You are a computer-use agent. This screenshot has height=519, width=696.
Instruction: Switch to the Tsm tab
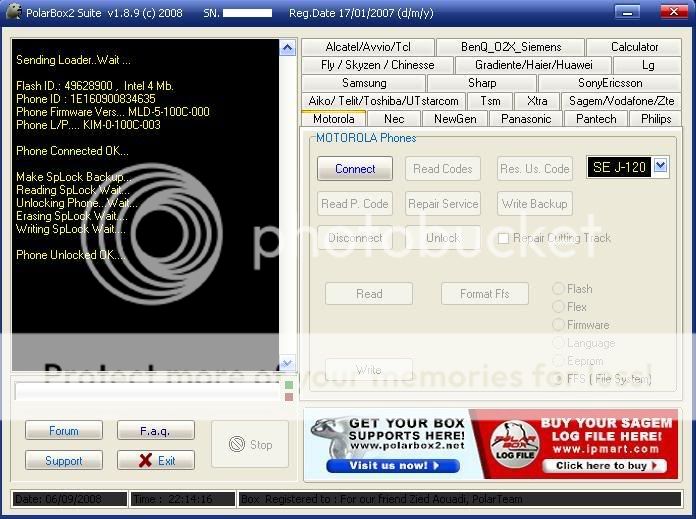tap(490, 101)
